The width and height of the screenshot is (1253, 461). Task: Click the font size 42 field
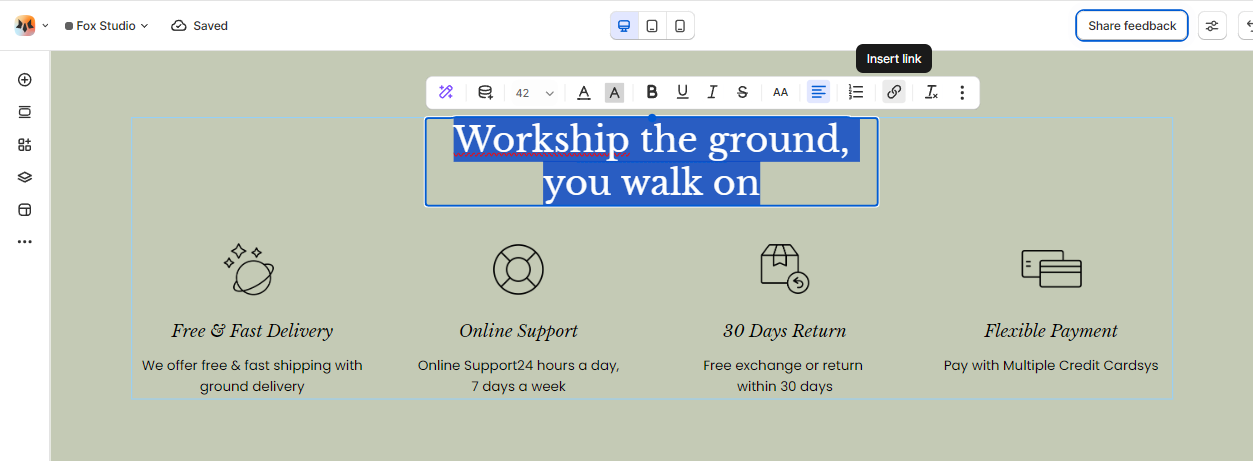[523, 93]
